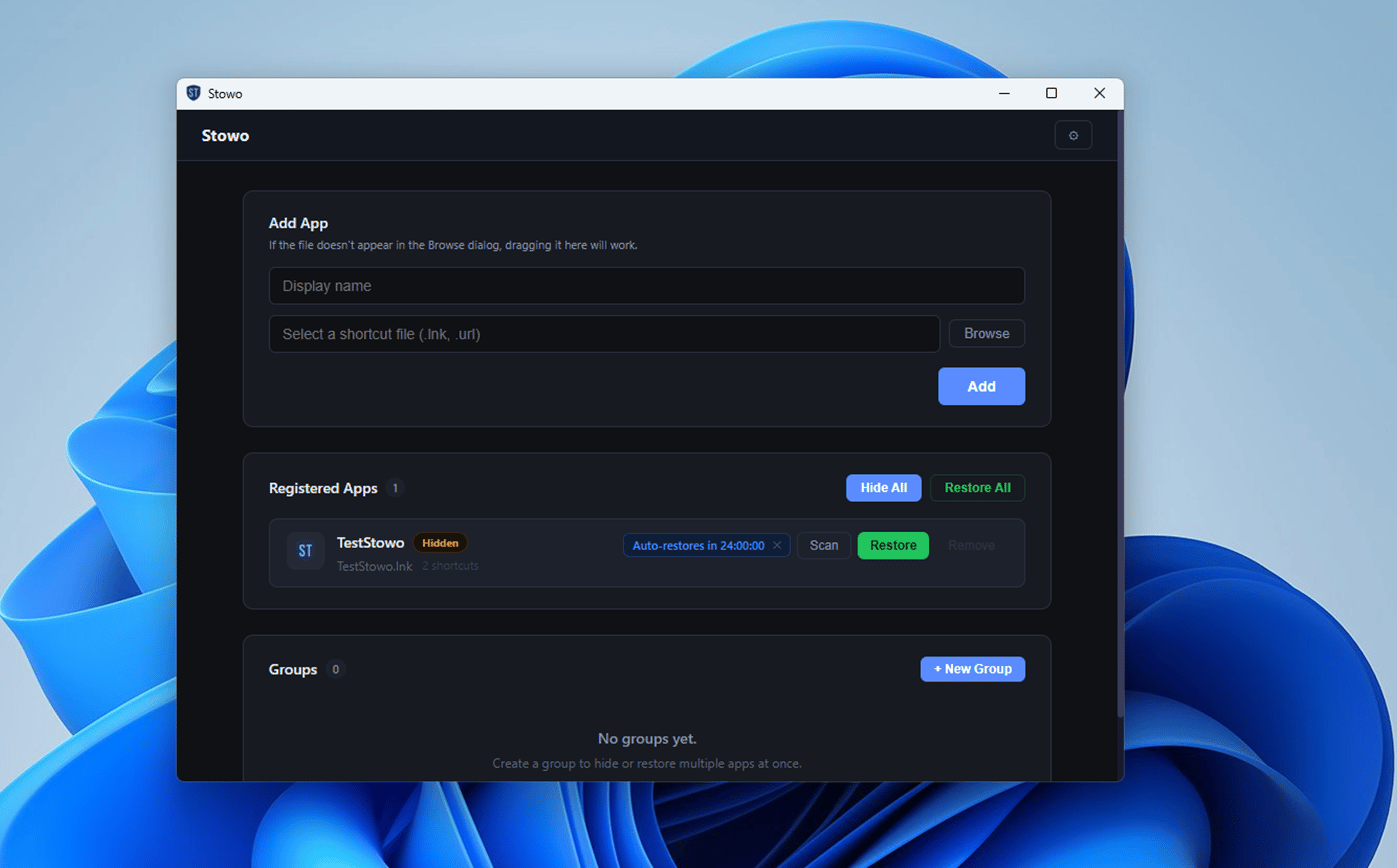Screen dimensions: 1397x868
Task: Click the window's vertical scrollbar
Action: [x=1120, y=415]
